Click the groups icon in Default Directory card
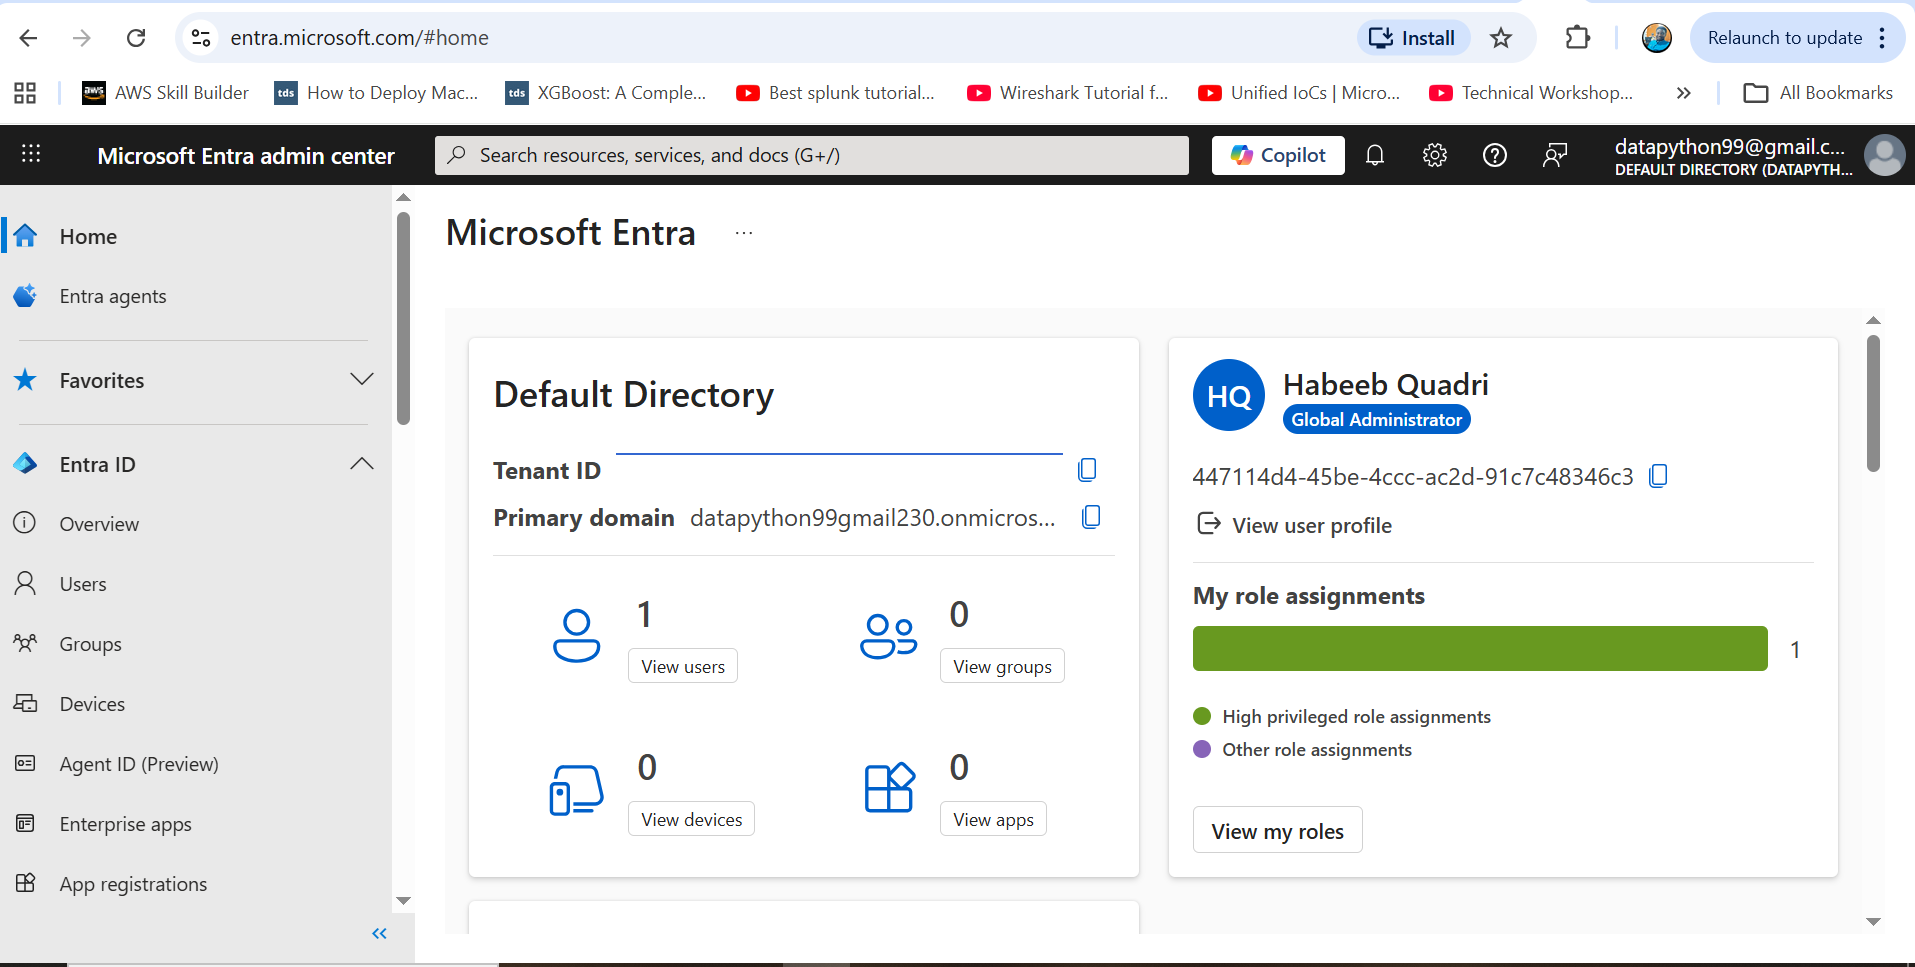 tap(888, 636)
